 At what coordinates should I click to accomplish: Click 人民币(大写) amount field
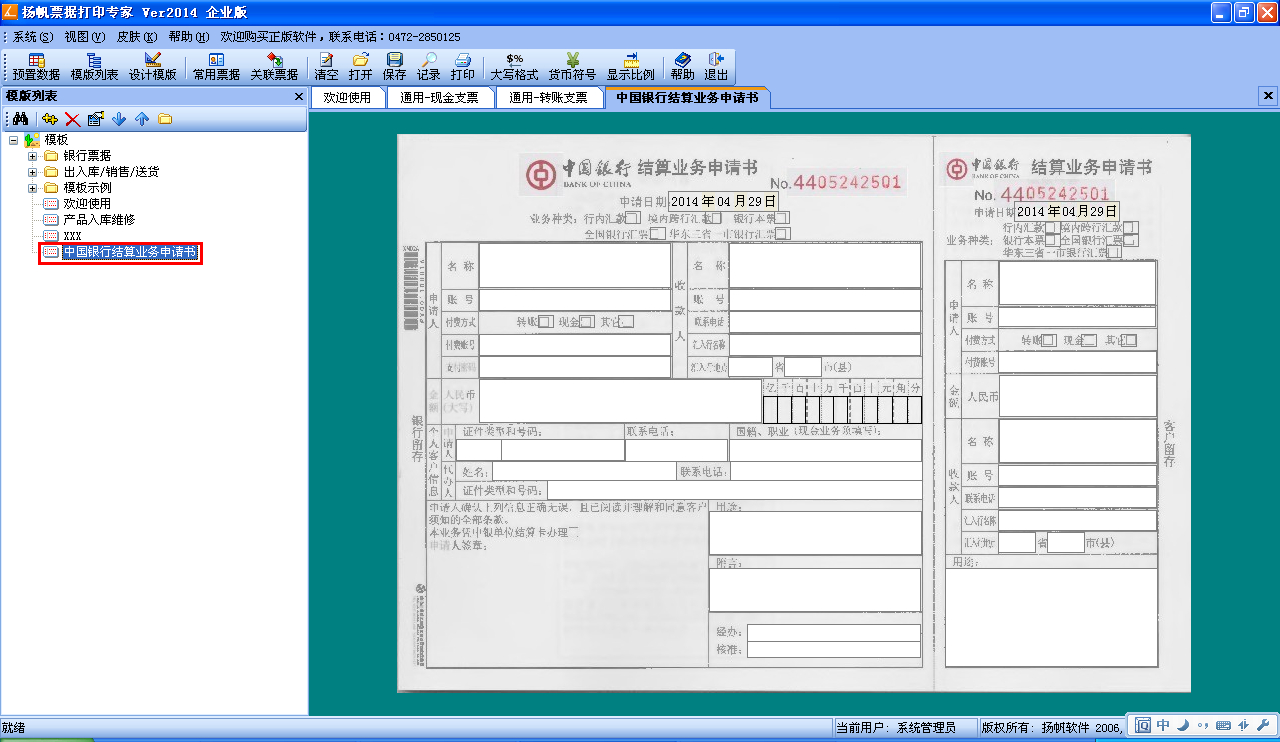pyautogui.click(x=620, y=401)
